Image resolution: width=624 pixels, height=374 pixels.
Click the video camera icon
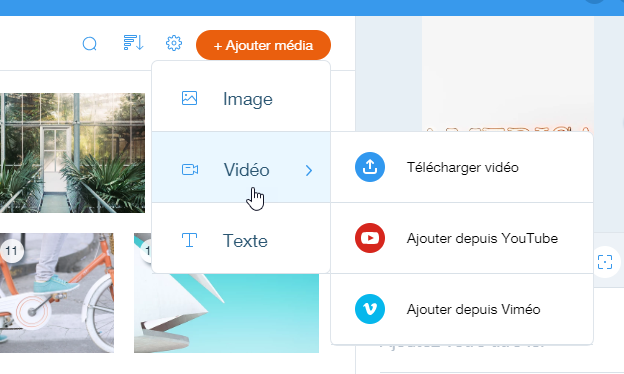[x=190, y=169]
